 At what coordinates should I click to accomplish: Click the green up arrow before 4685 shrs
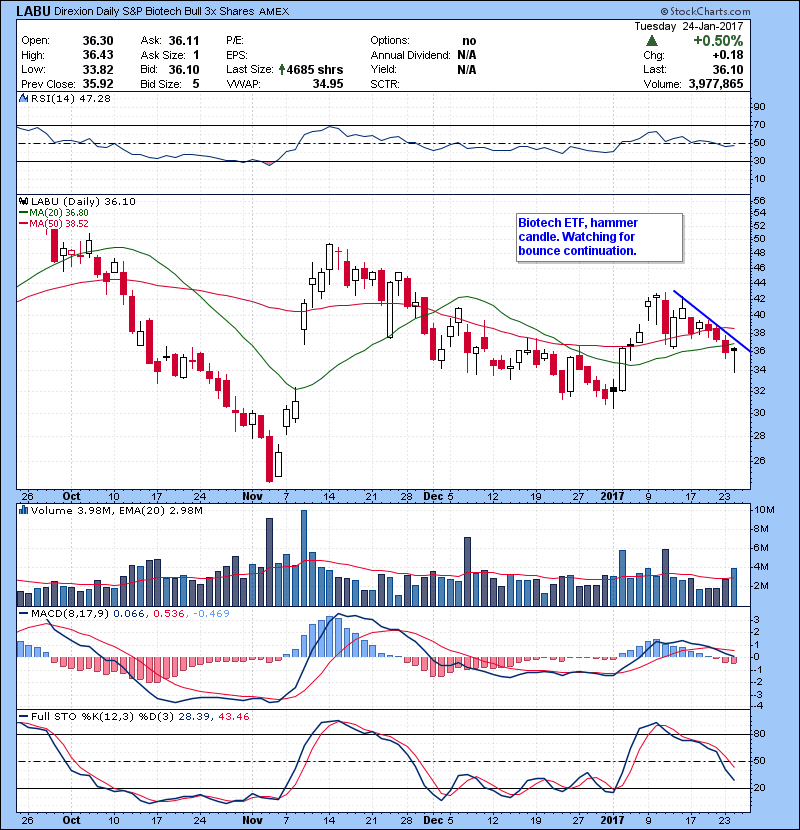click(x=282, y=69)
